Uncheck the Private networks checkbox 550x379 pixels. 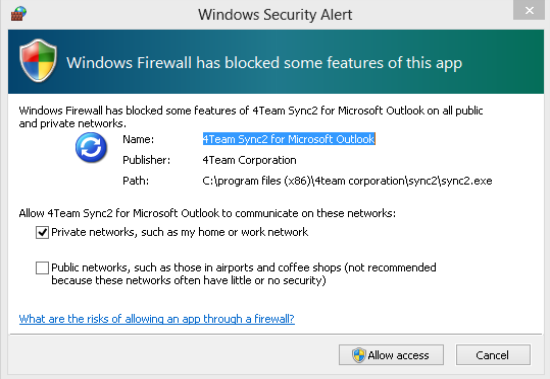[x=42, y=232]
